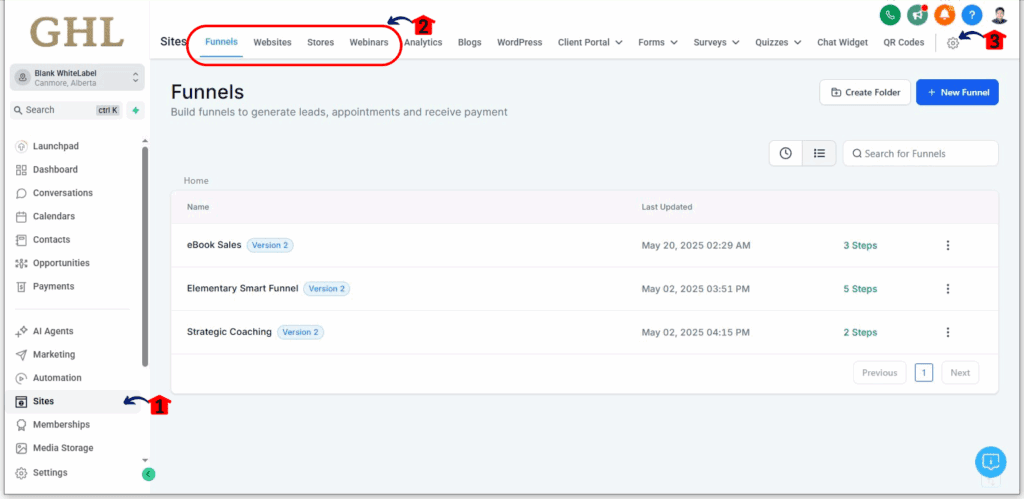
Task: Click Create Folder button
Action: point(865,93)
